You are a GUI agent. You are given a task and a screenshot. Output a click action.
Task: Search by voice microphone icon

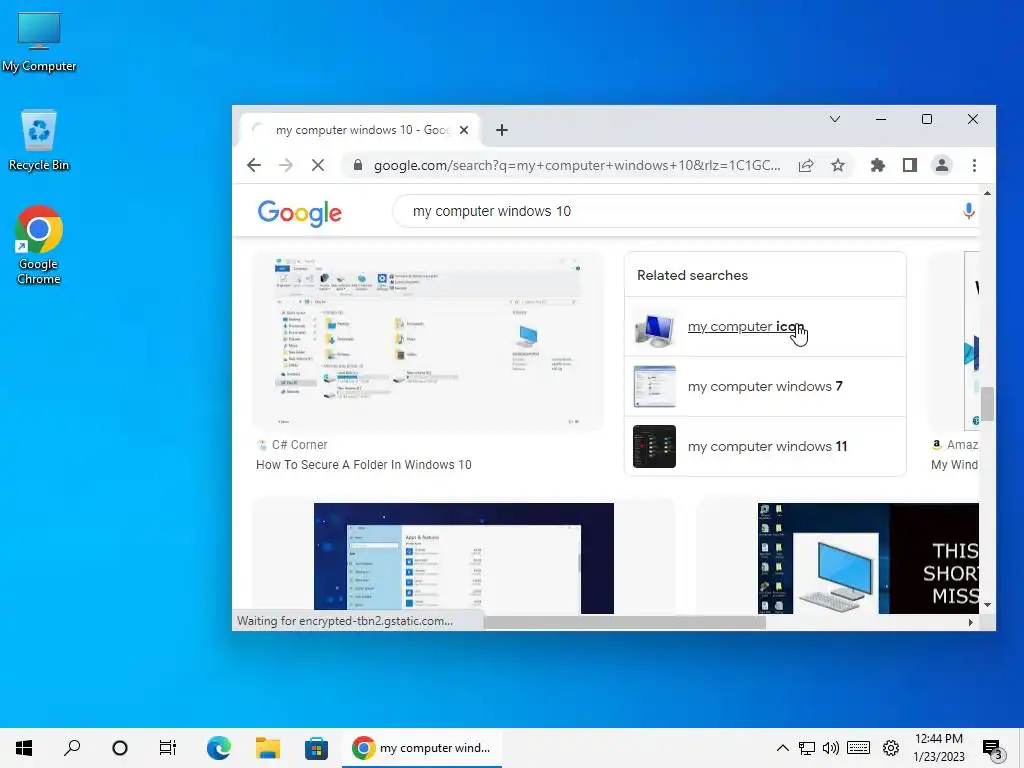pos(968,211)
